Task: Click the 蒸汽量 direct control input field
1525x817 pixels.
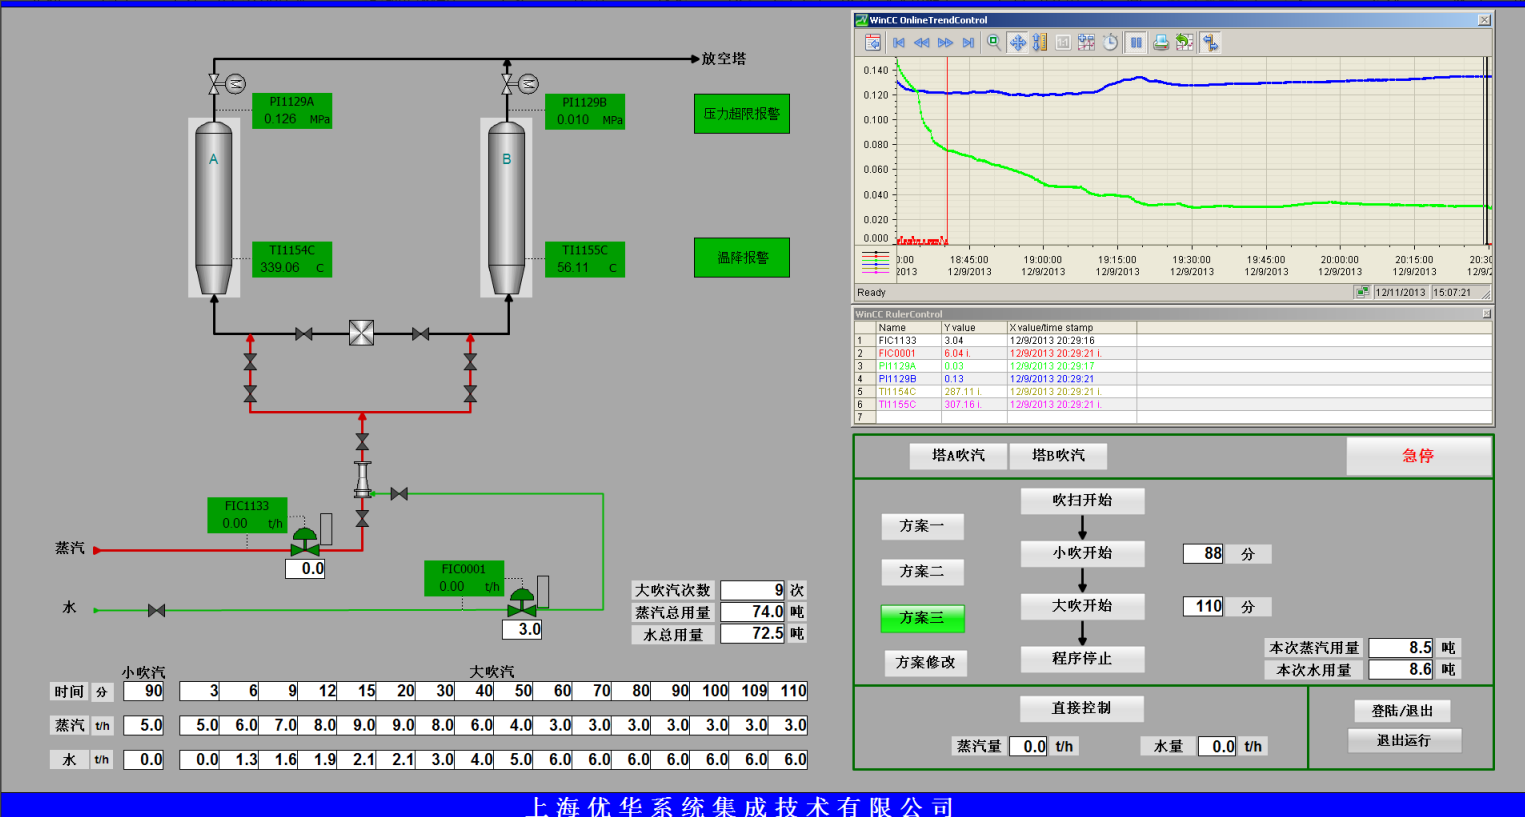Action: point(1028,747)
